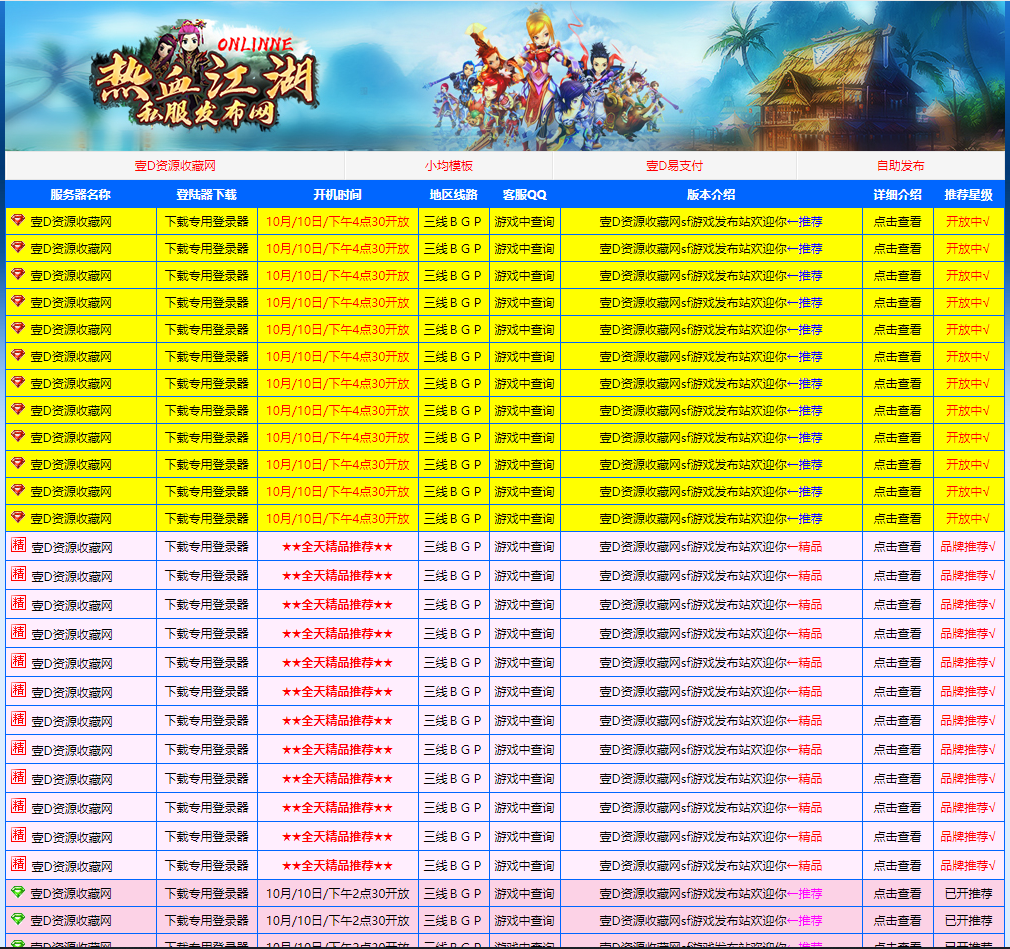
Task: Click 10月/10日/下午2点30开放 in first green-gem row
Action: point(338,894)
